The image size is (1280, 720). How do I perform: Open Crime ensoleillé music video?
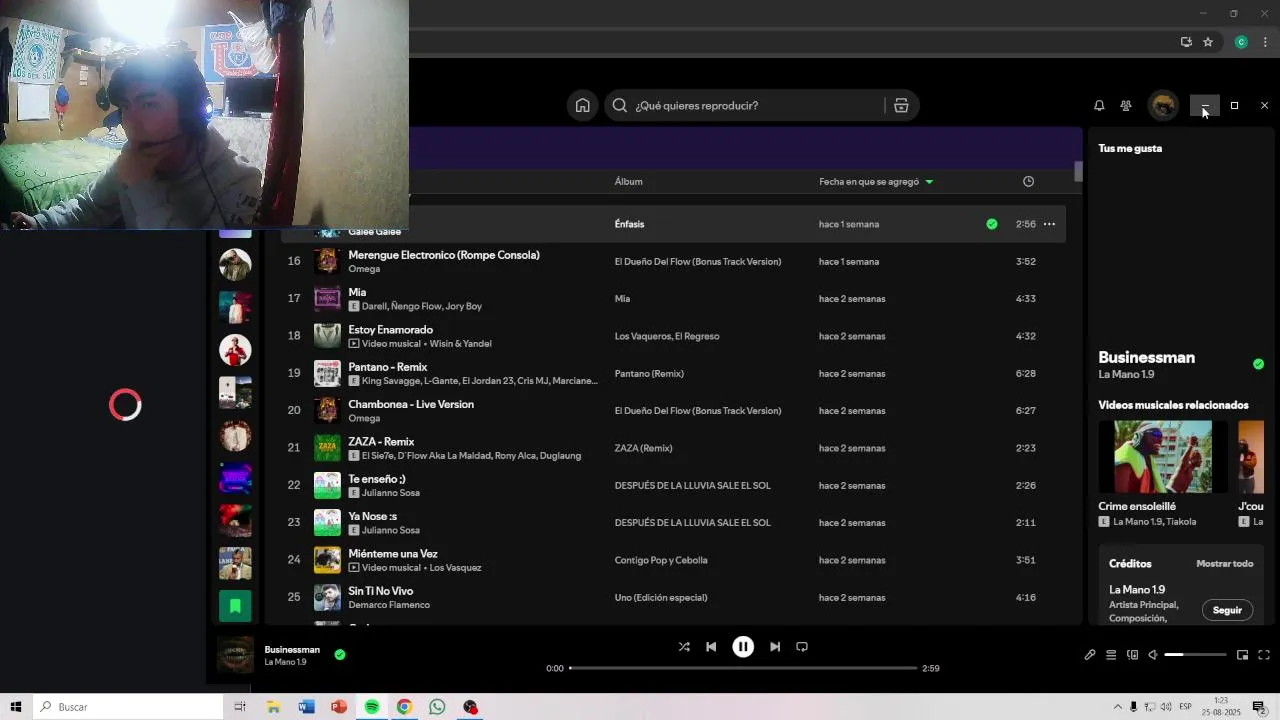tap(1163, 457)
